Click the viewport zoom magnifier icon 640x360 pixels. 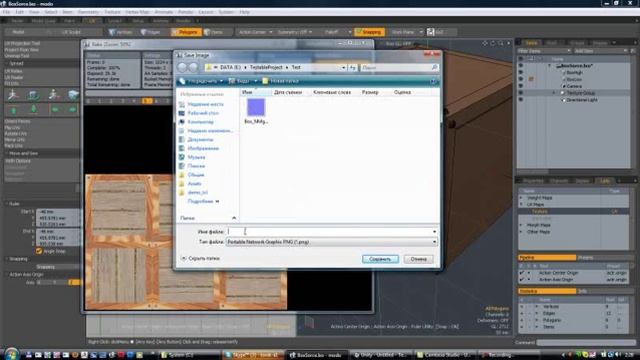[x=500, y=43]
